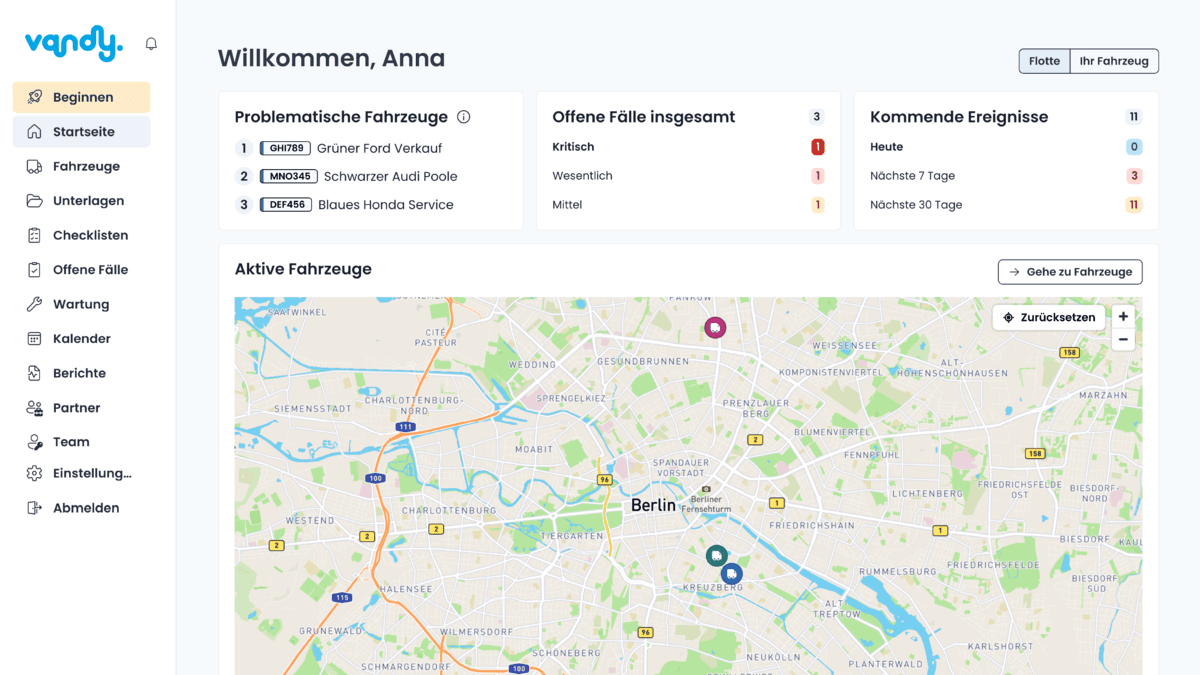This screenshot has width=1200, height=675.
Task: Open Checklisten in the sidebar
Action: (x=90, y=235)
